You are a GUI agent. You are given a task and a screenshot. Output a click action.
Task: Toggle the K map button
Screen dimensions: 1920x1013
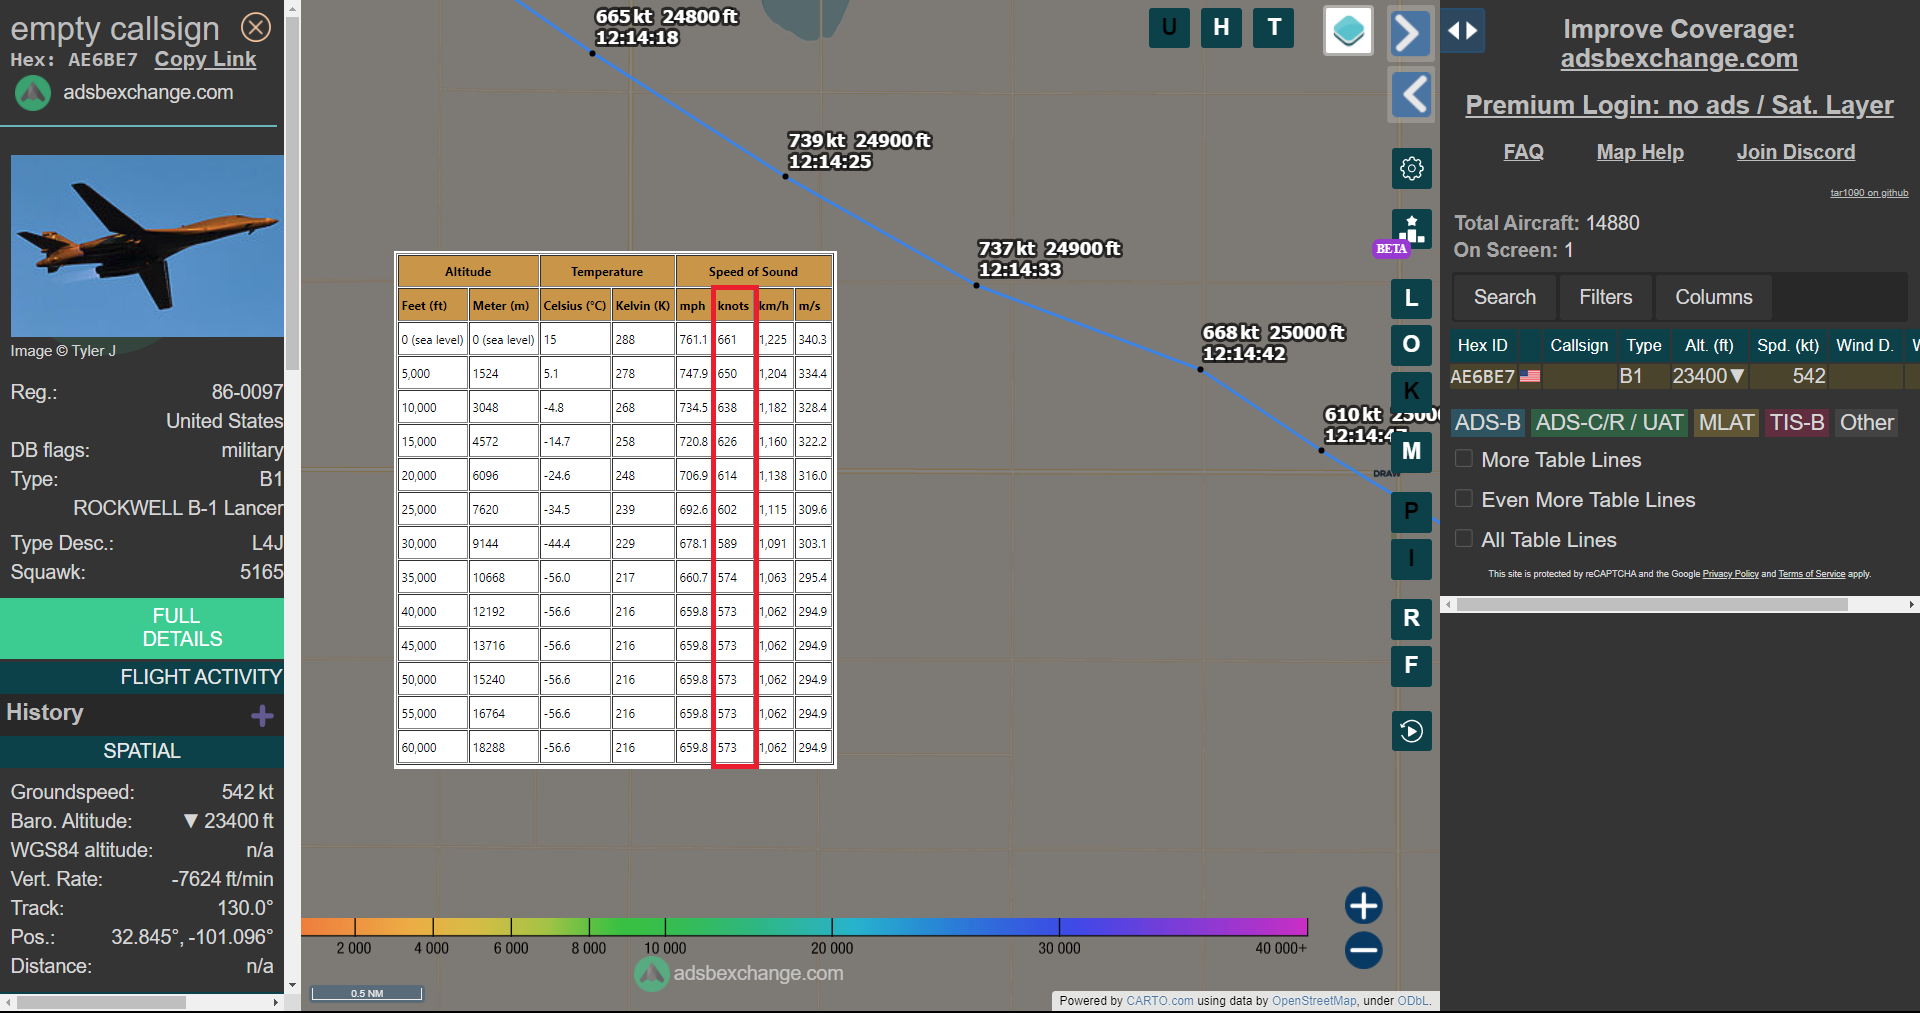tap(1411, 390)
